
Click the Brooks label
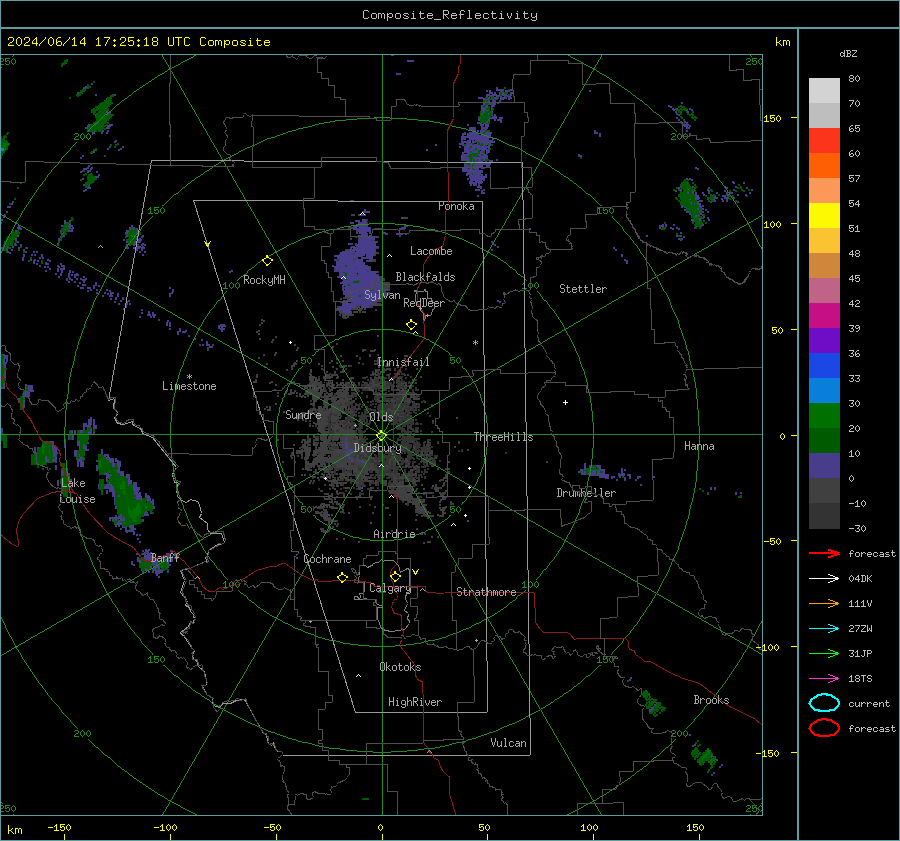pos(711,700)
